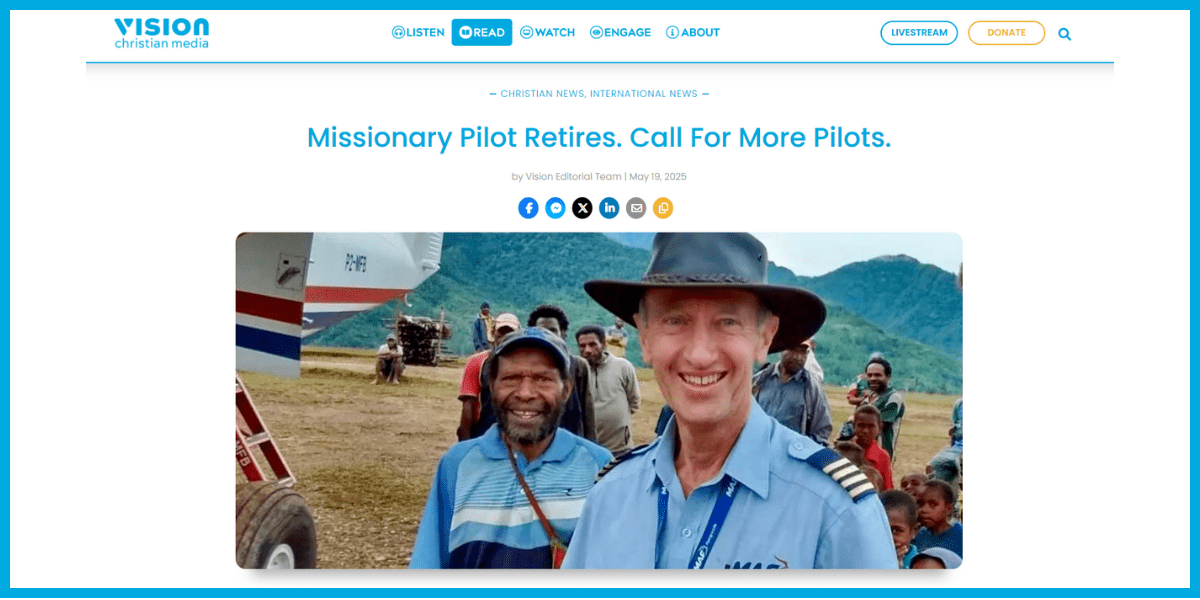Image resolution: width=1200 pixels, height=600 pixels.
Task: Open the International News category link
Action: (644, 94)
